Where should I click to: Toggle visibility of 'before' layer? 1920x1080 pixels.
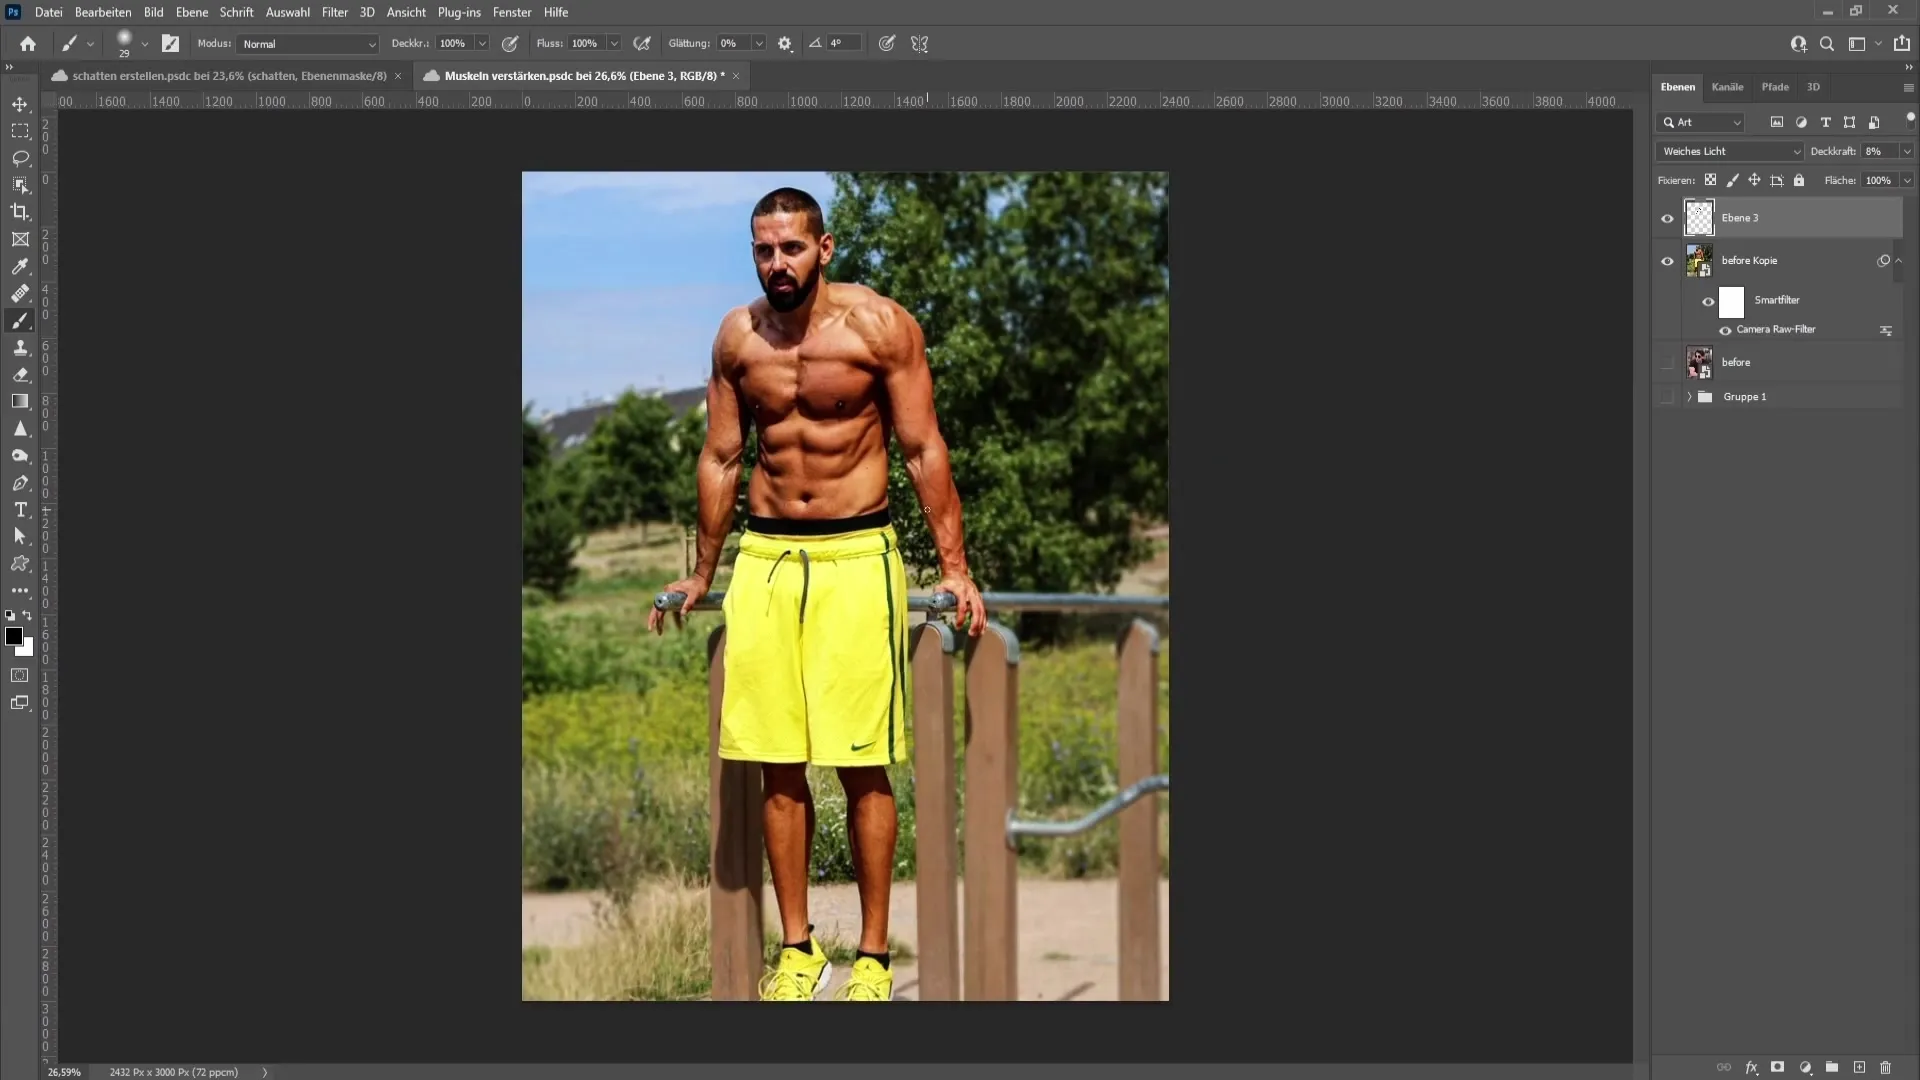(1667, 363)
